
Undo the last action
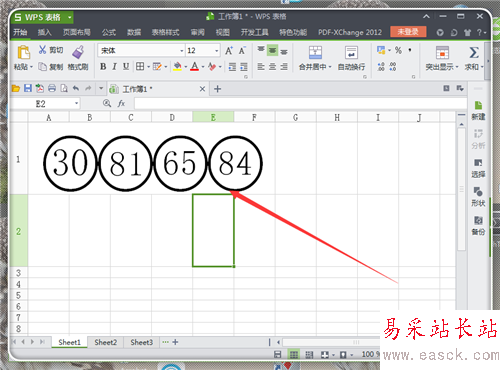[76, 88]
